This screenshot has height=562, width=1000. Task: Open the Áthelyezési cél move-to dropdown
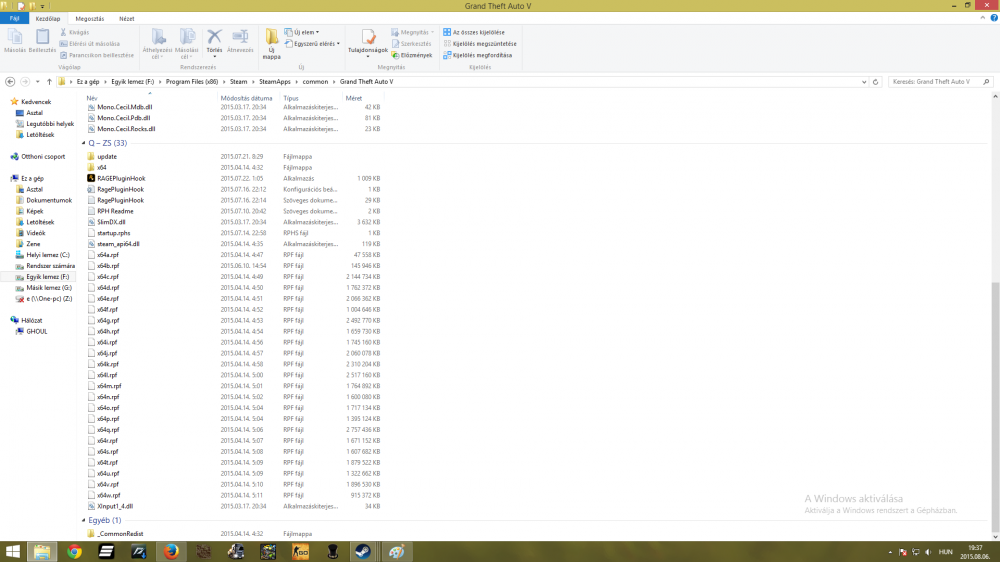tap(157, 44)
